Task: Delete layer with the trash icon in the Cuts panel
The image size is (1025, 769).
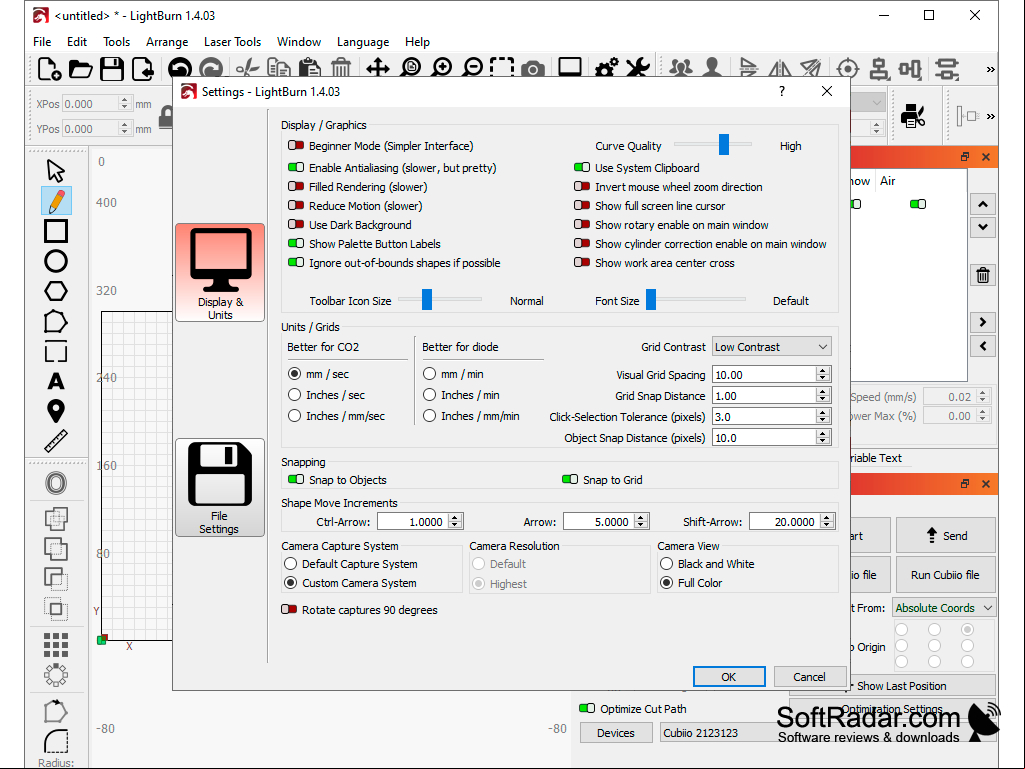Action: [x=983, y=275]
